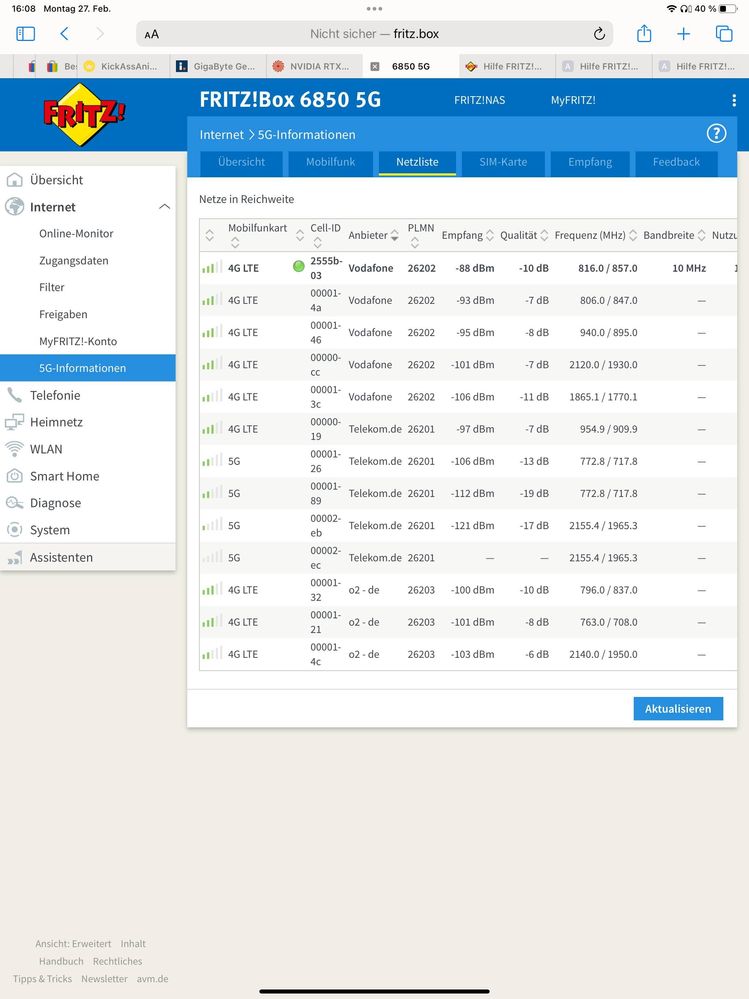Image resolution: width=749 pixels, height=999 pixels.
Task: Click the Newsletter footer link
Action: [x=104, y=979]
